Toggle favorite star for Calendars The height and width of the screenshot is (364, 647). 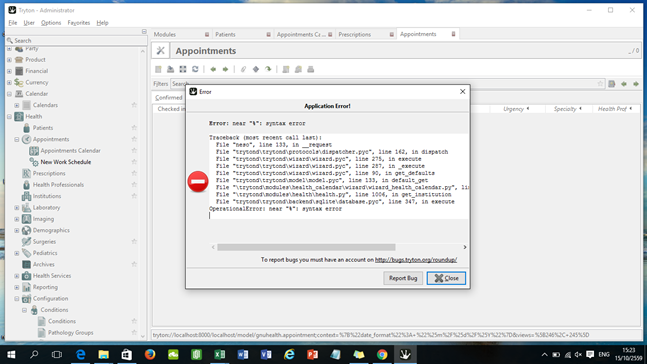pyautogui.click(x=134, y=105)
